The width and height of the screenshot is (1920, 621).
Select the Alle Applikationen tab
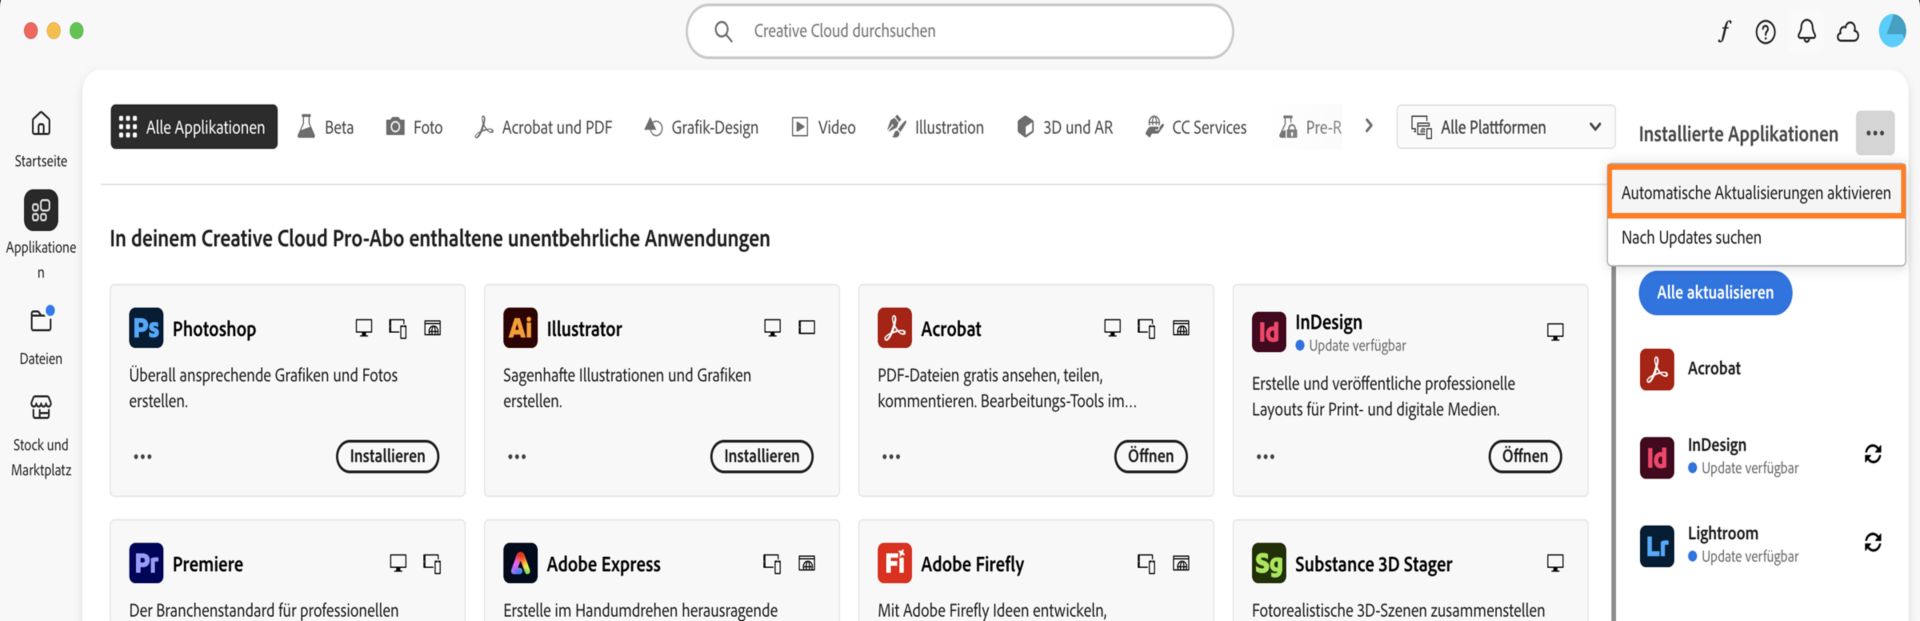coord(194,127)
